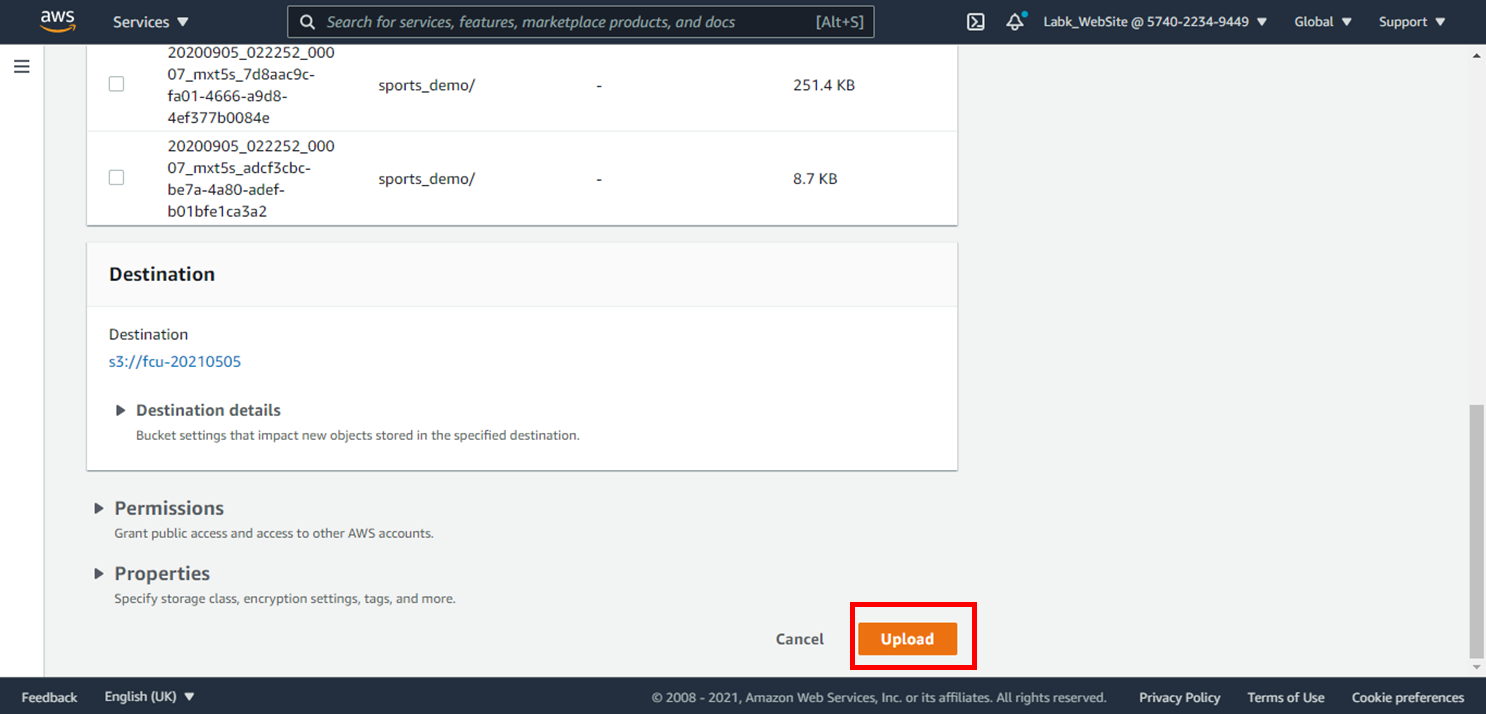
Task: Click the scrollbar down arrow
Action: (x=1477, y=667)
